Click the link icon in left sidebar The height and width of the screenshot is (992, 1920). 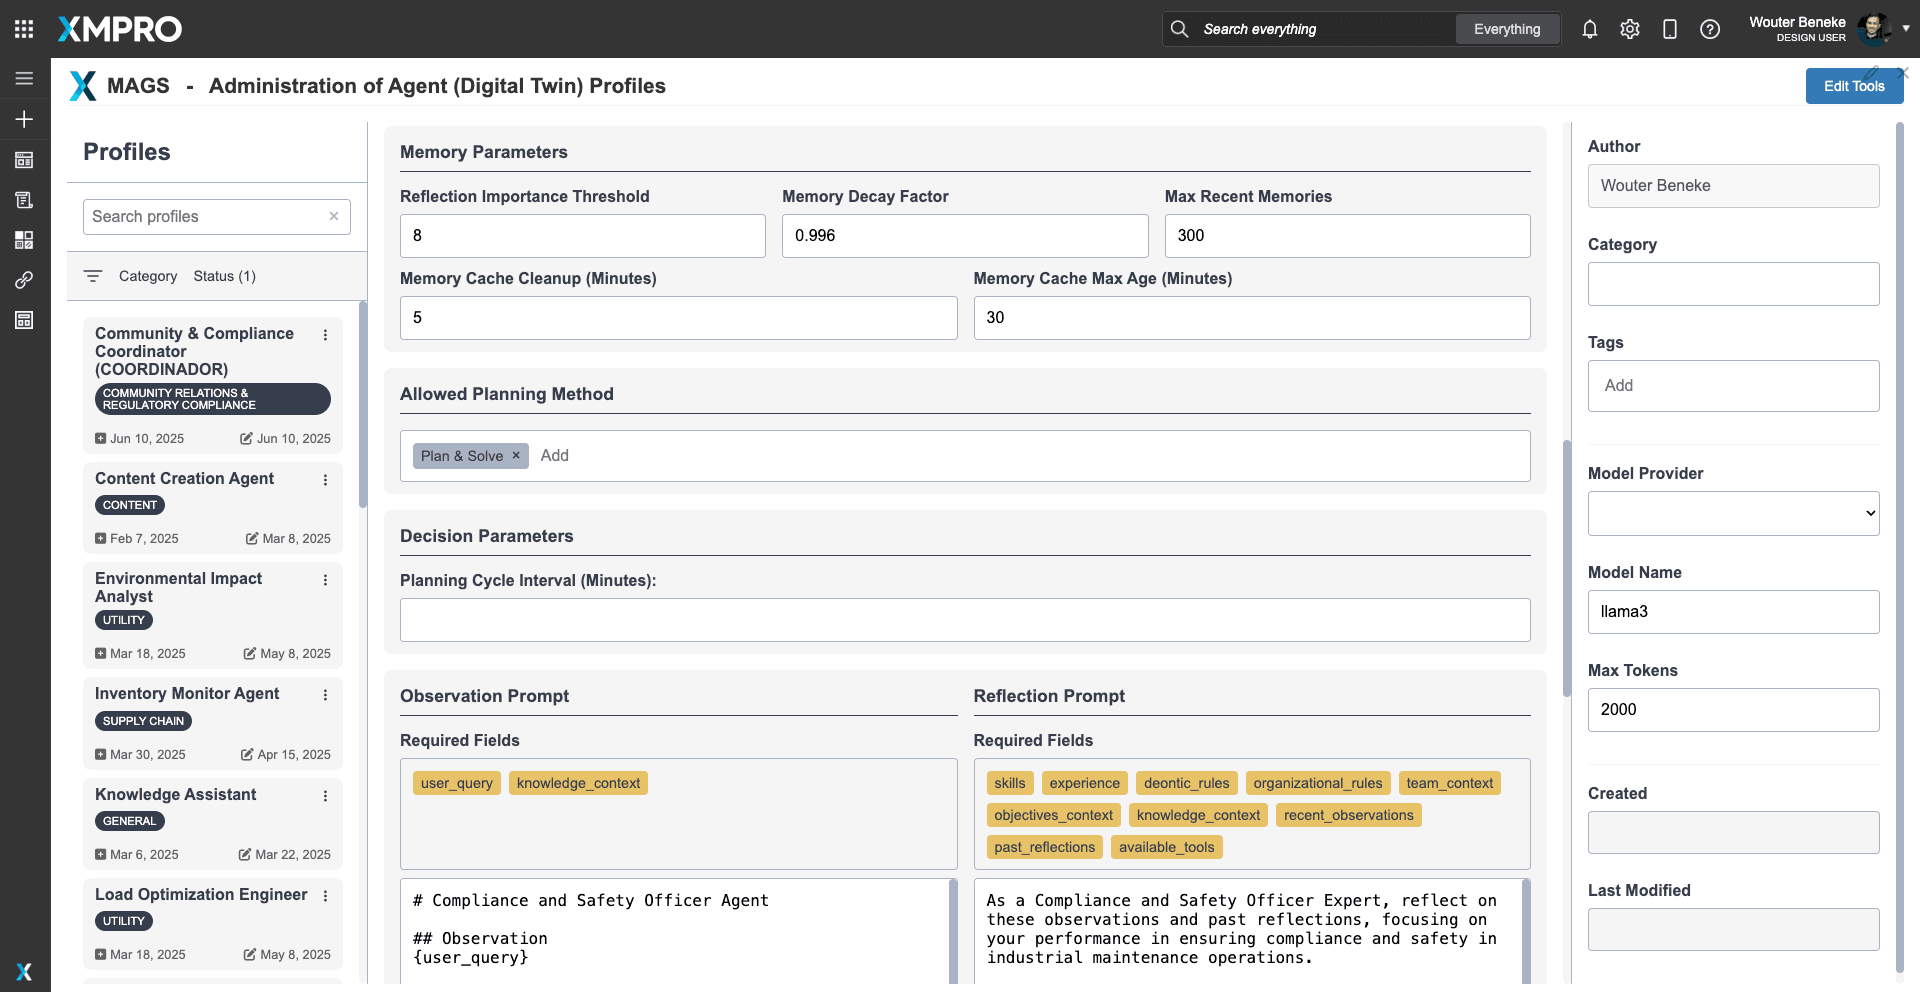(24, 280)
